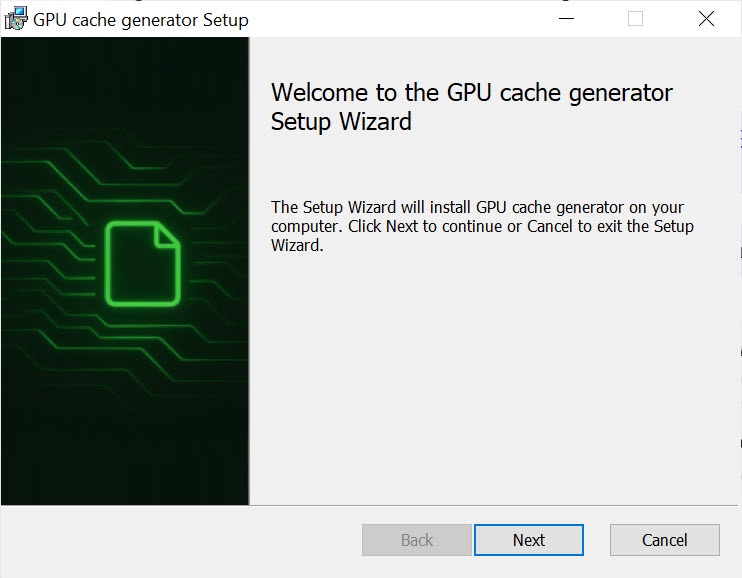Click the empty title bar area
This screenshot has width=742, height=578.
click(400, 19)
